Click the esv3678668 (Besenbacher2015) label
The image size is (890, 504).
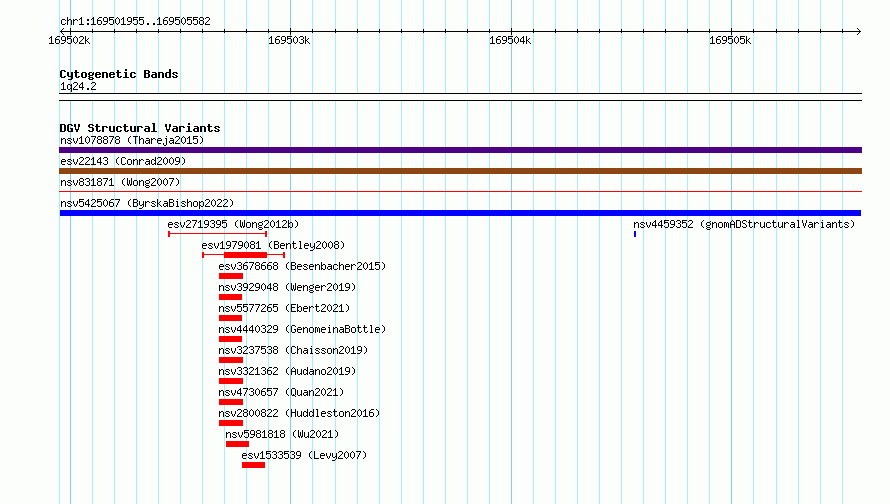pos(302,266)
